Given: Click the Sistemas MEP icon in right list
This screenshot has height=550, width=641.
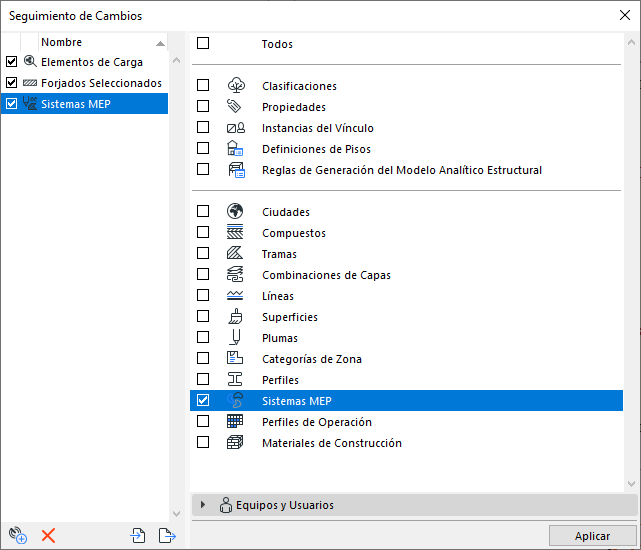Looking at the screenshot, I should point(235,400).
